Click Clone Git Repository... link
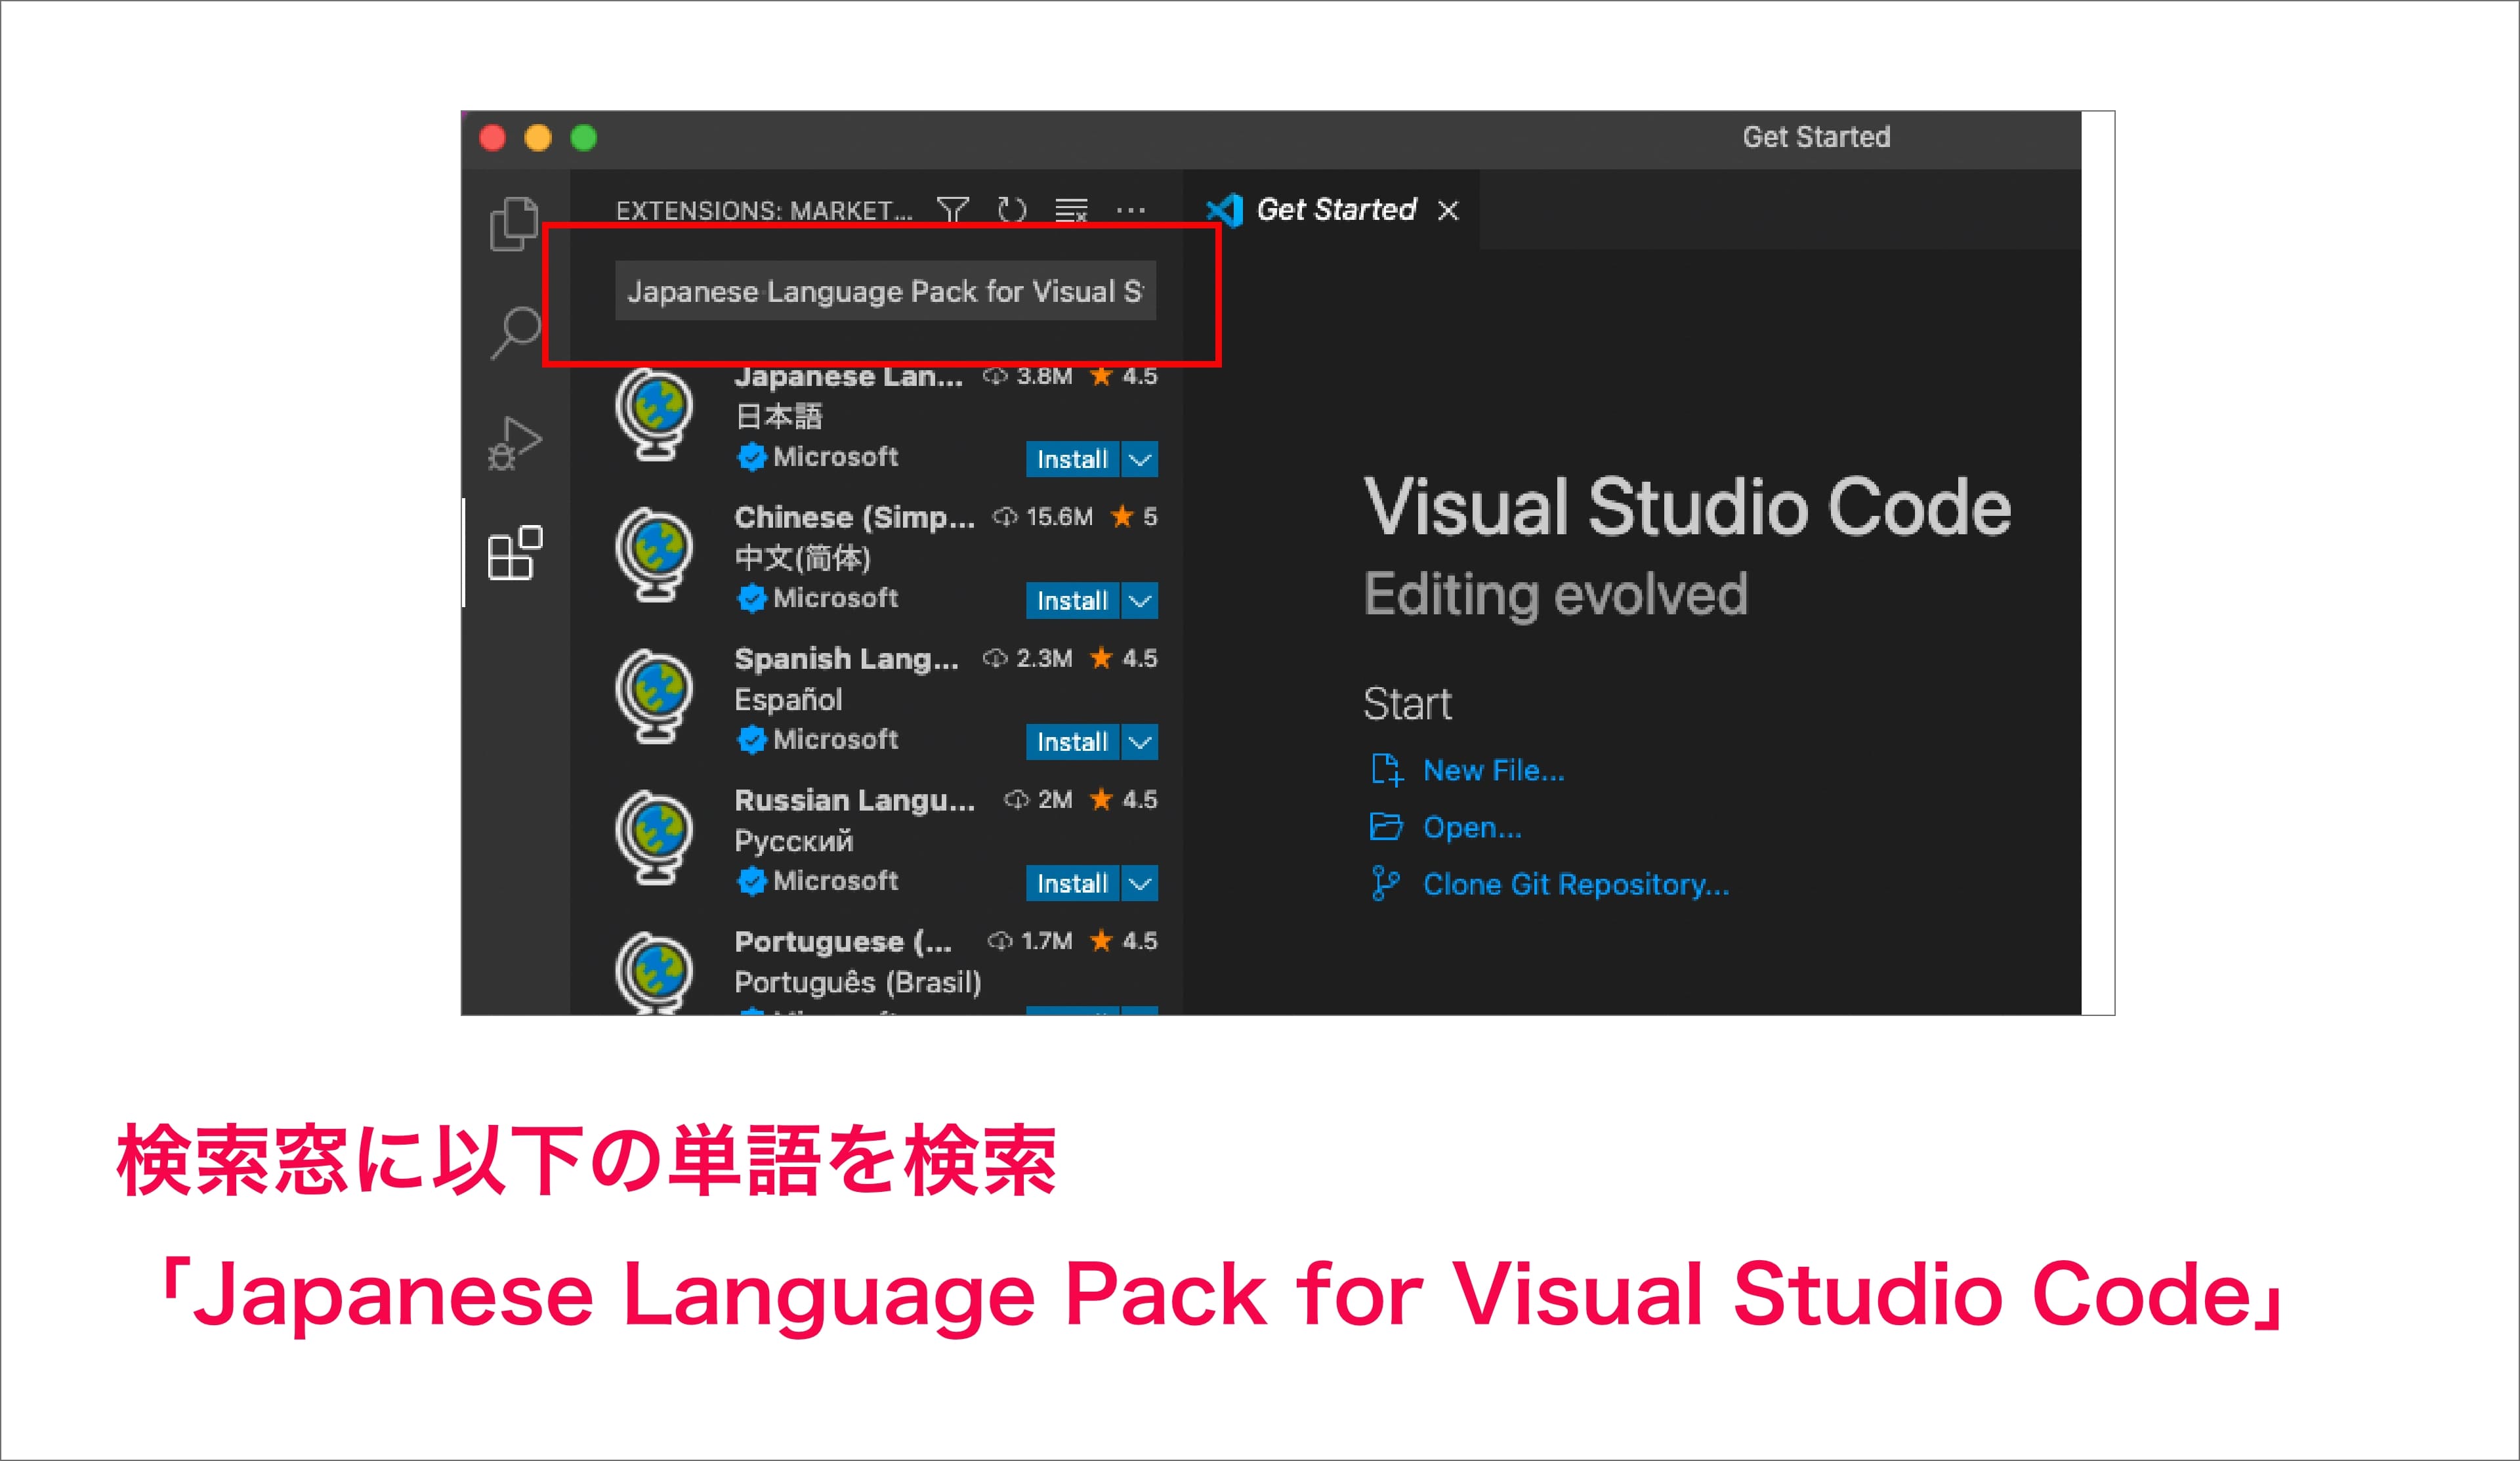2520x1461 pixels. click(x=1576, y=884)
